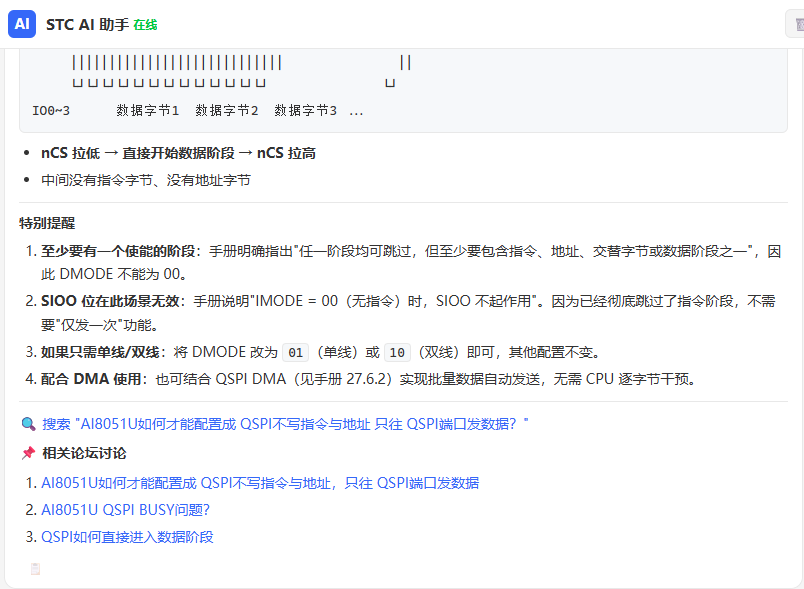Open the AI8051U QSPI不写指令与地址 search link
Screen dimensions: 804x589
[x=285, y=424]
